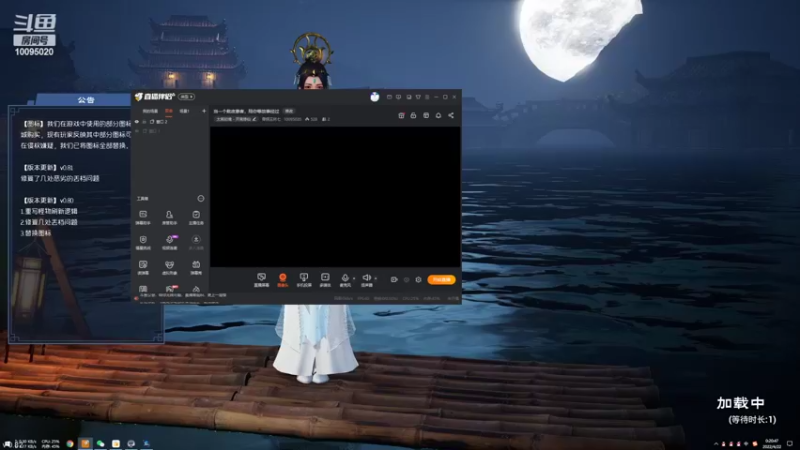800x450 pixels.
Task: Click the screen capture source icon in bottom toolbar
Action: click(261, 279)
